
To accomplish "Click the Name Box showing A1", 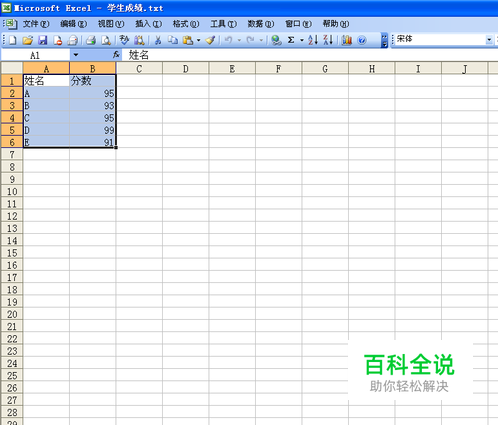I will pos(35,55).
